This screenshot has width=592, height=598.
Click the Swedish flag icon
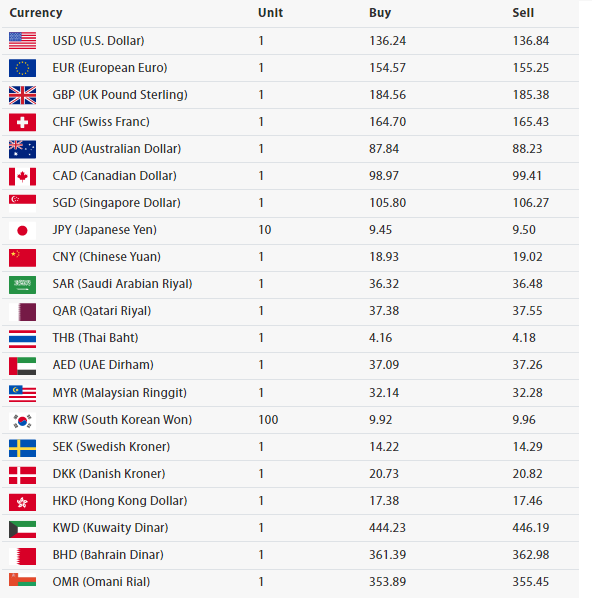[23, 448]
